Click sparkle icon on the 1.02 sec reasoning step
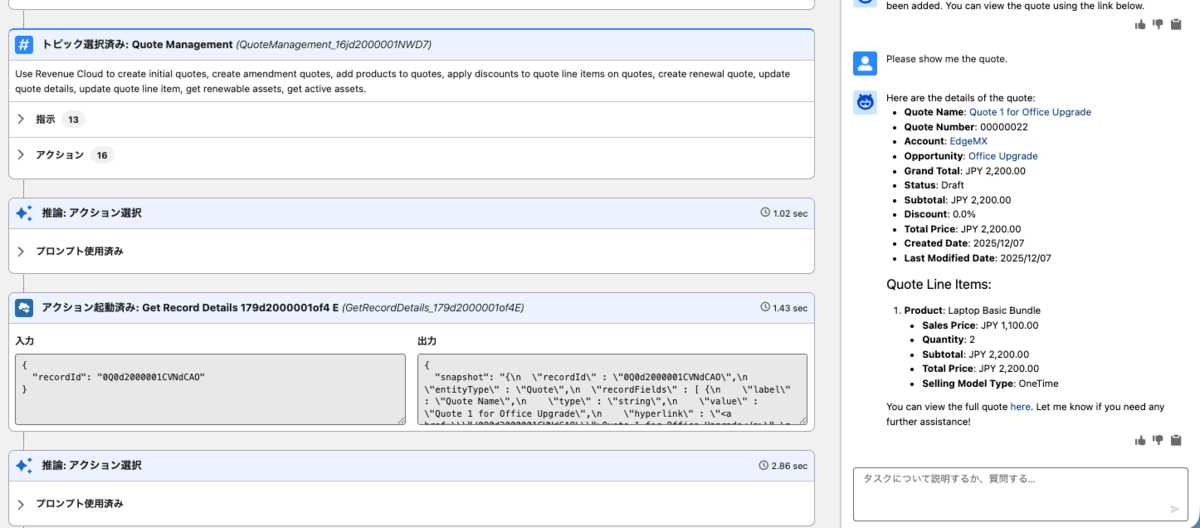 click(x=24, y=213)
